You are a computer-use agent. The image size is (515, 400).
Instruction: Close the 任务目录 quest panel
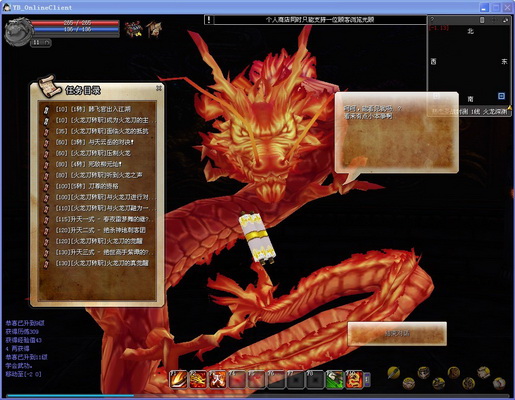159,88
